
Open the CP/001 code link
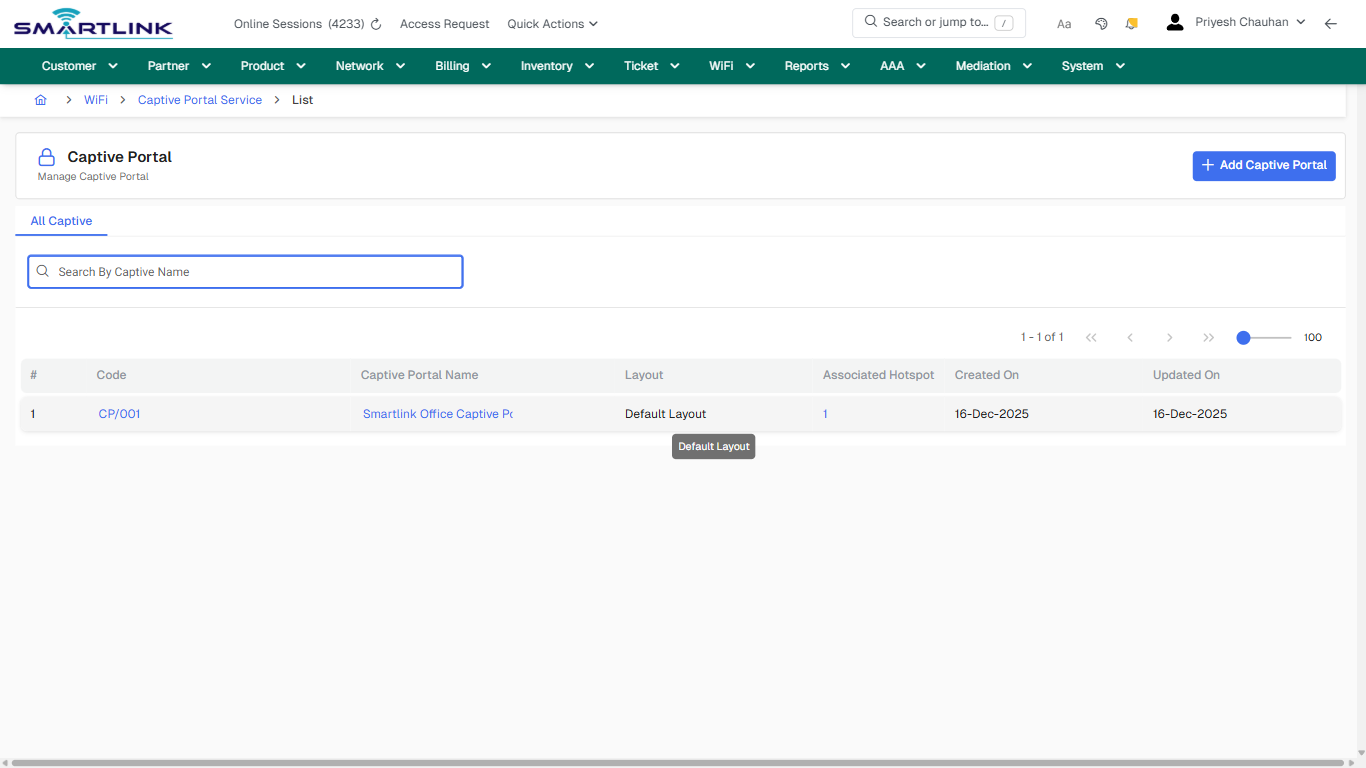coord(119,413)
